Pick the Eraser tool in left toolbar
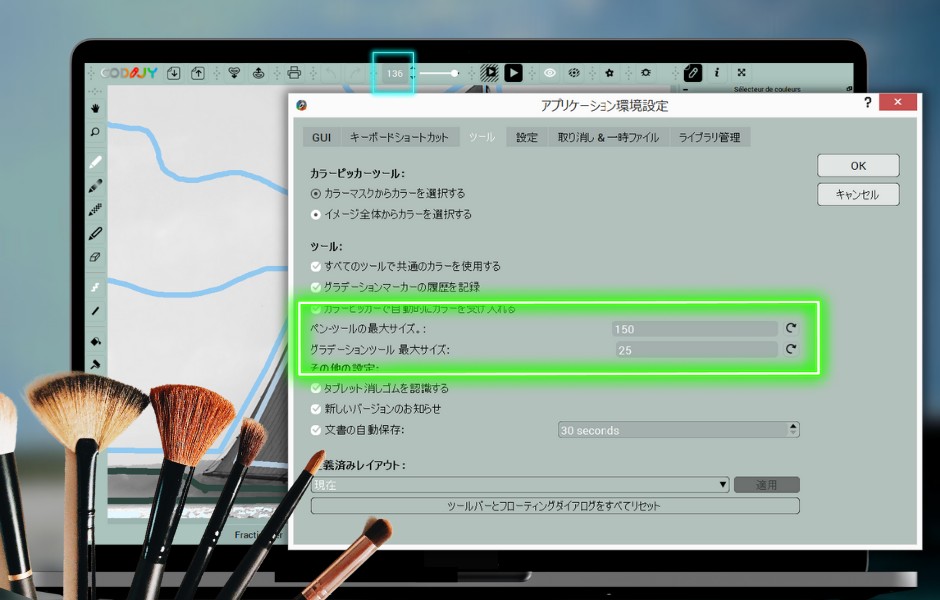This screenshot has width=940, height=600. tap(96, 257)
